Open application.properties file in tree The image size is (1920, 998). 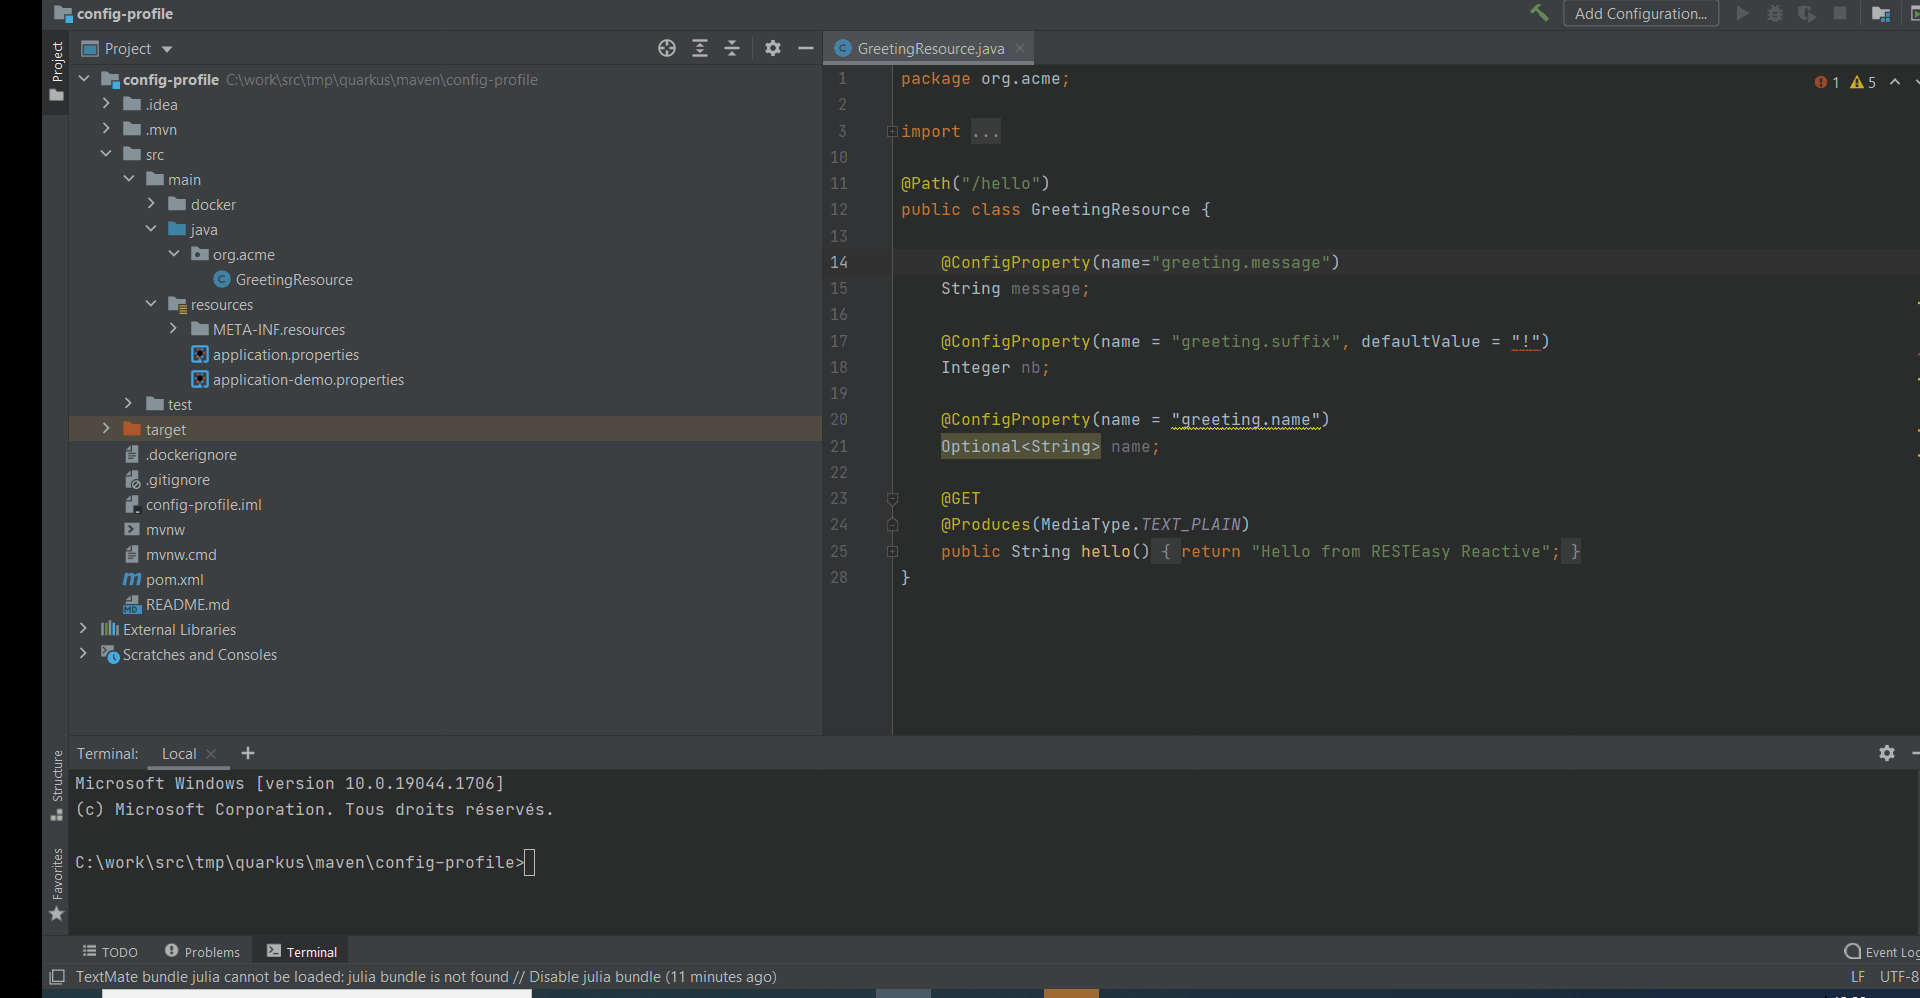tap(285, 355)
